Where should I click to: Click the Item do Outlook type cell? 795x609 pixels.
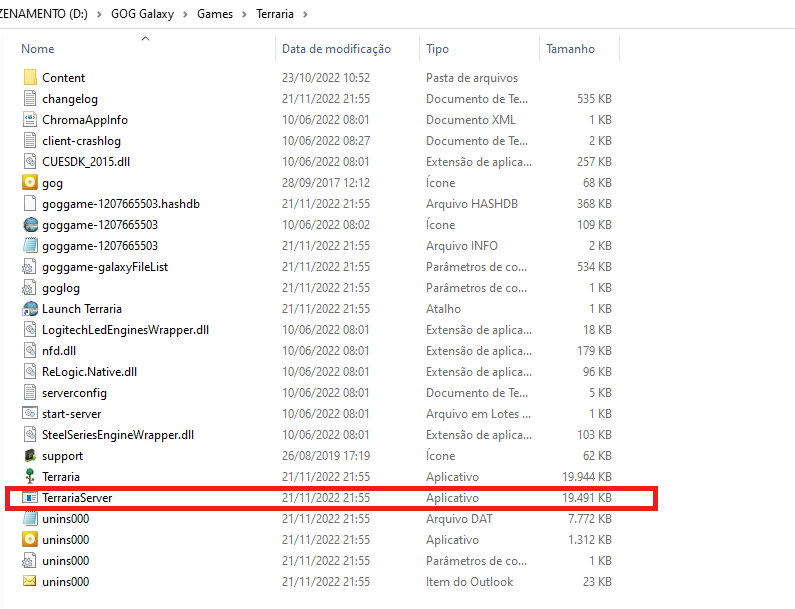(x=469, y=582)
